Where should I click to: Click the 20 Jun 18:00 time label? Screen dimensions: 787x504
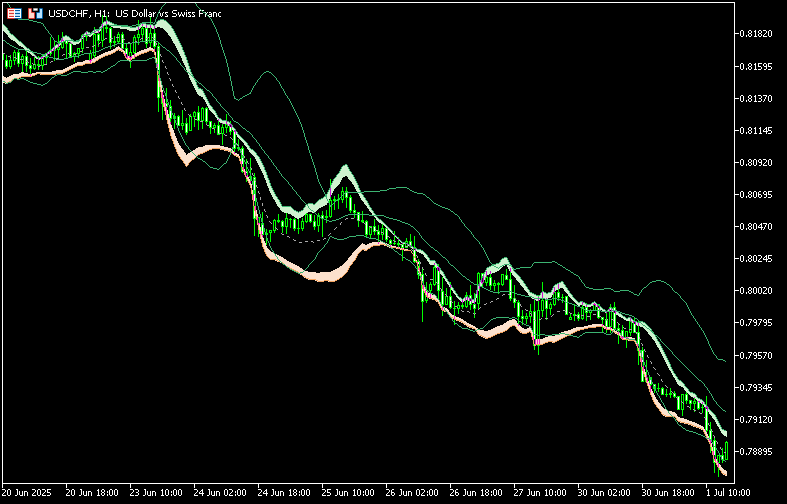(x=92, y=492)
